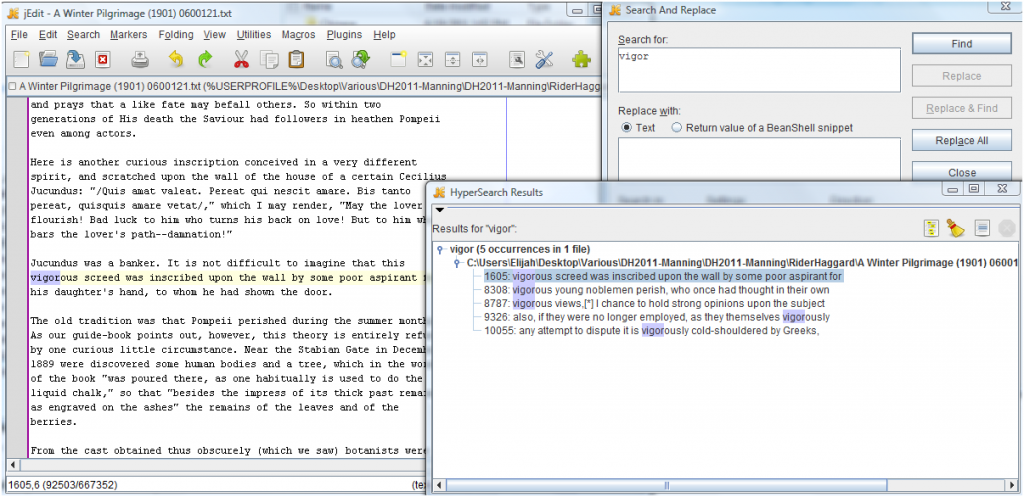Select result line 8308 vigorous young noblemen
The image size is (1024, 497).
point(656,290)
